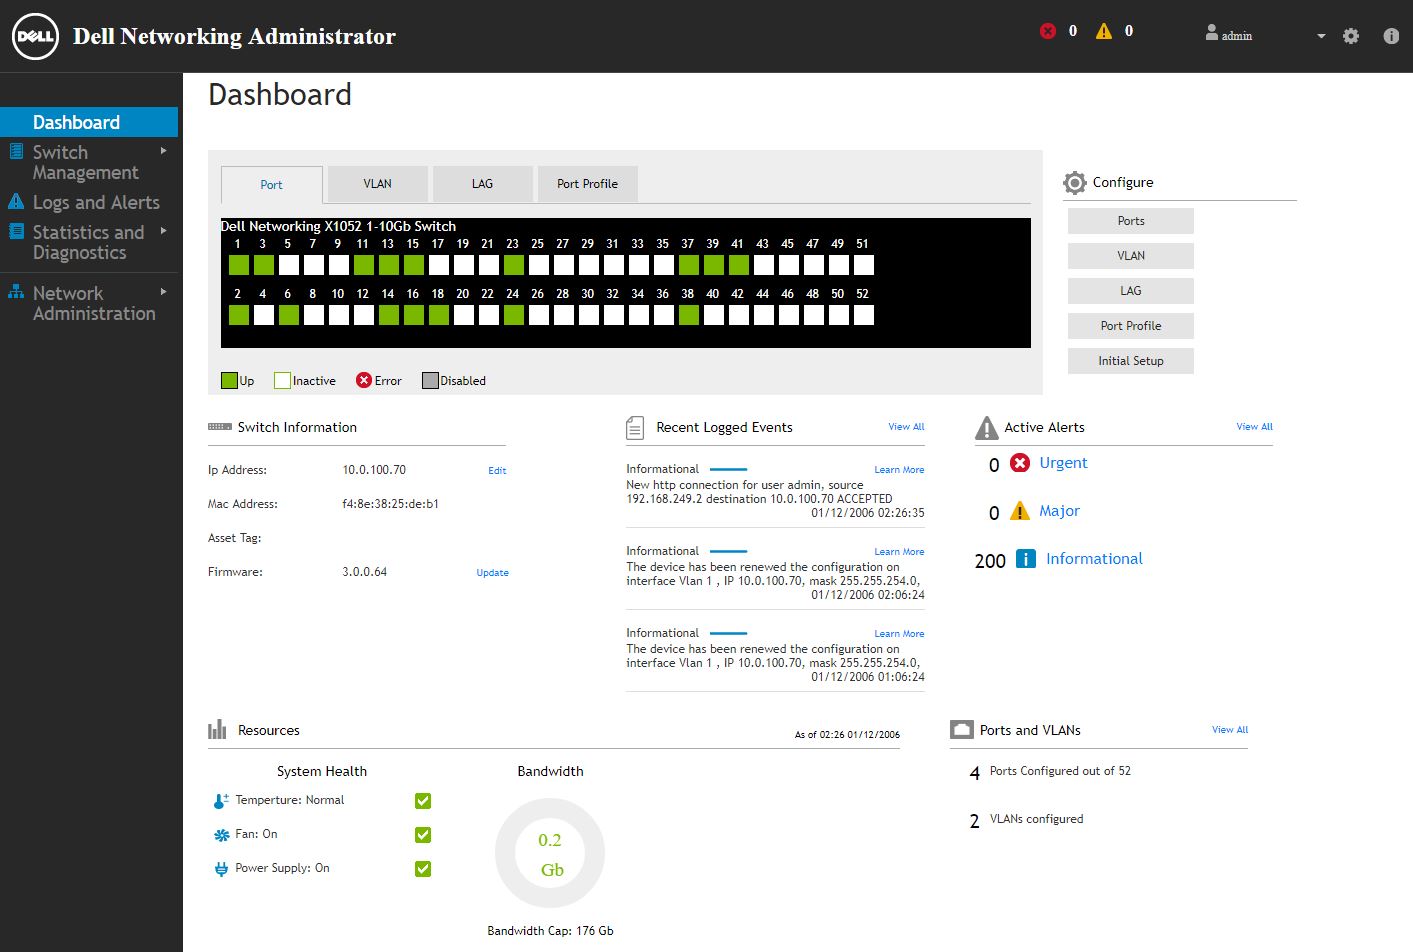Image resolution: width=1413 pixels, height=952 pixels.
Task: Click the Urgent red X alert icon
Action: pos(1020,463)
